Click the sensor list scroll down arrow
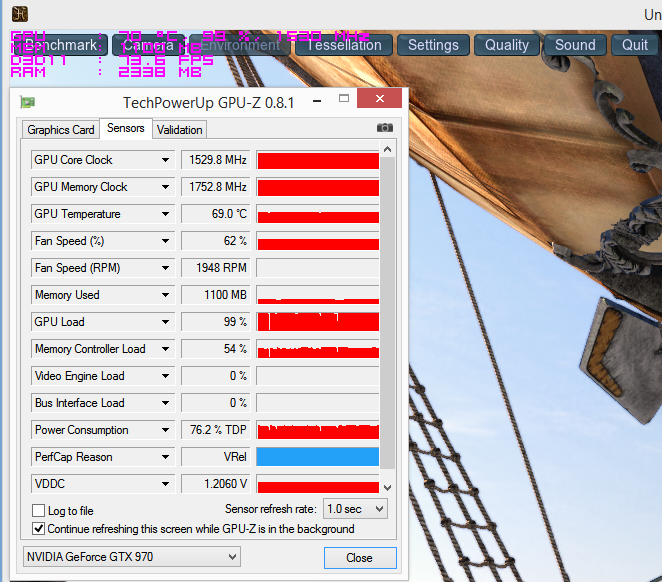662x582 pixels. pos(387,487)
